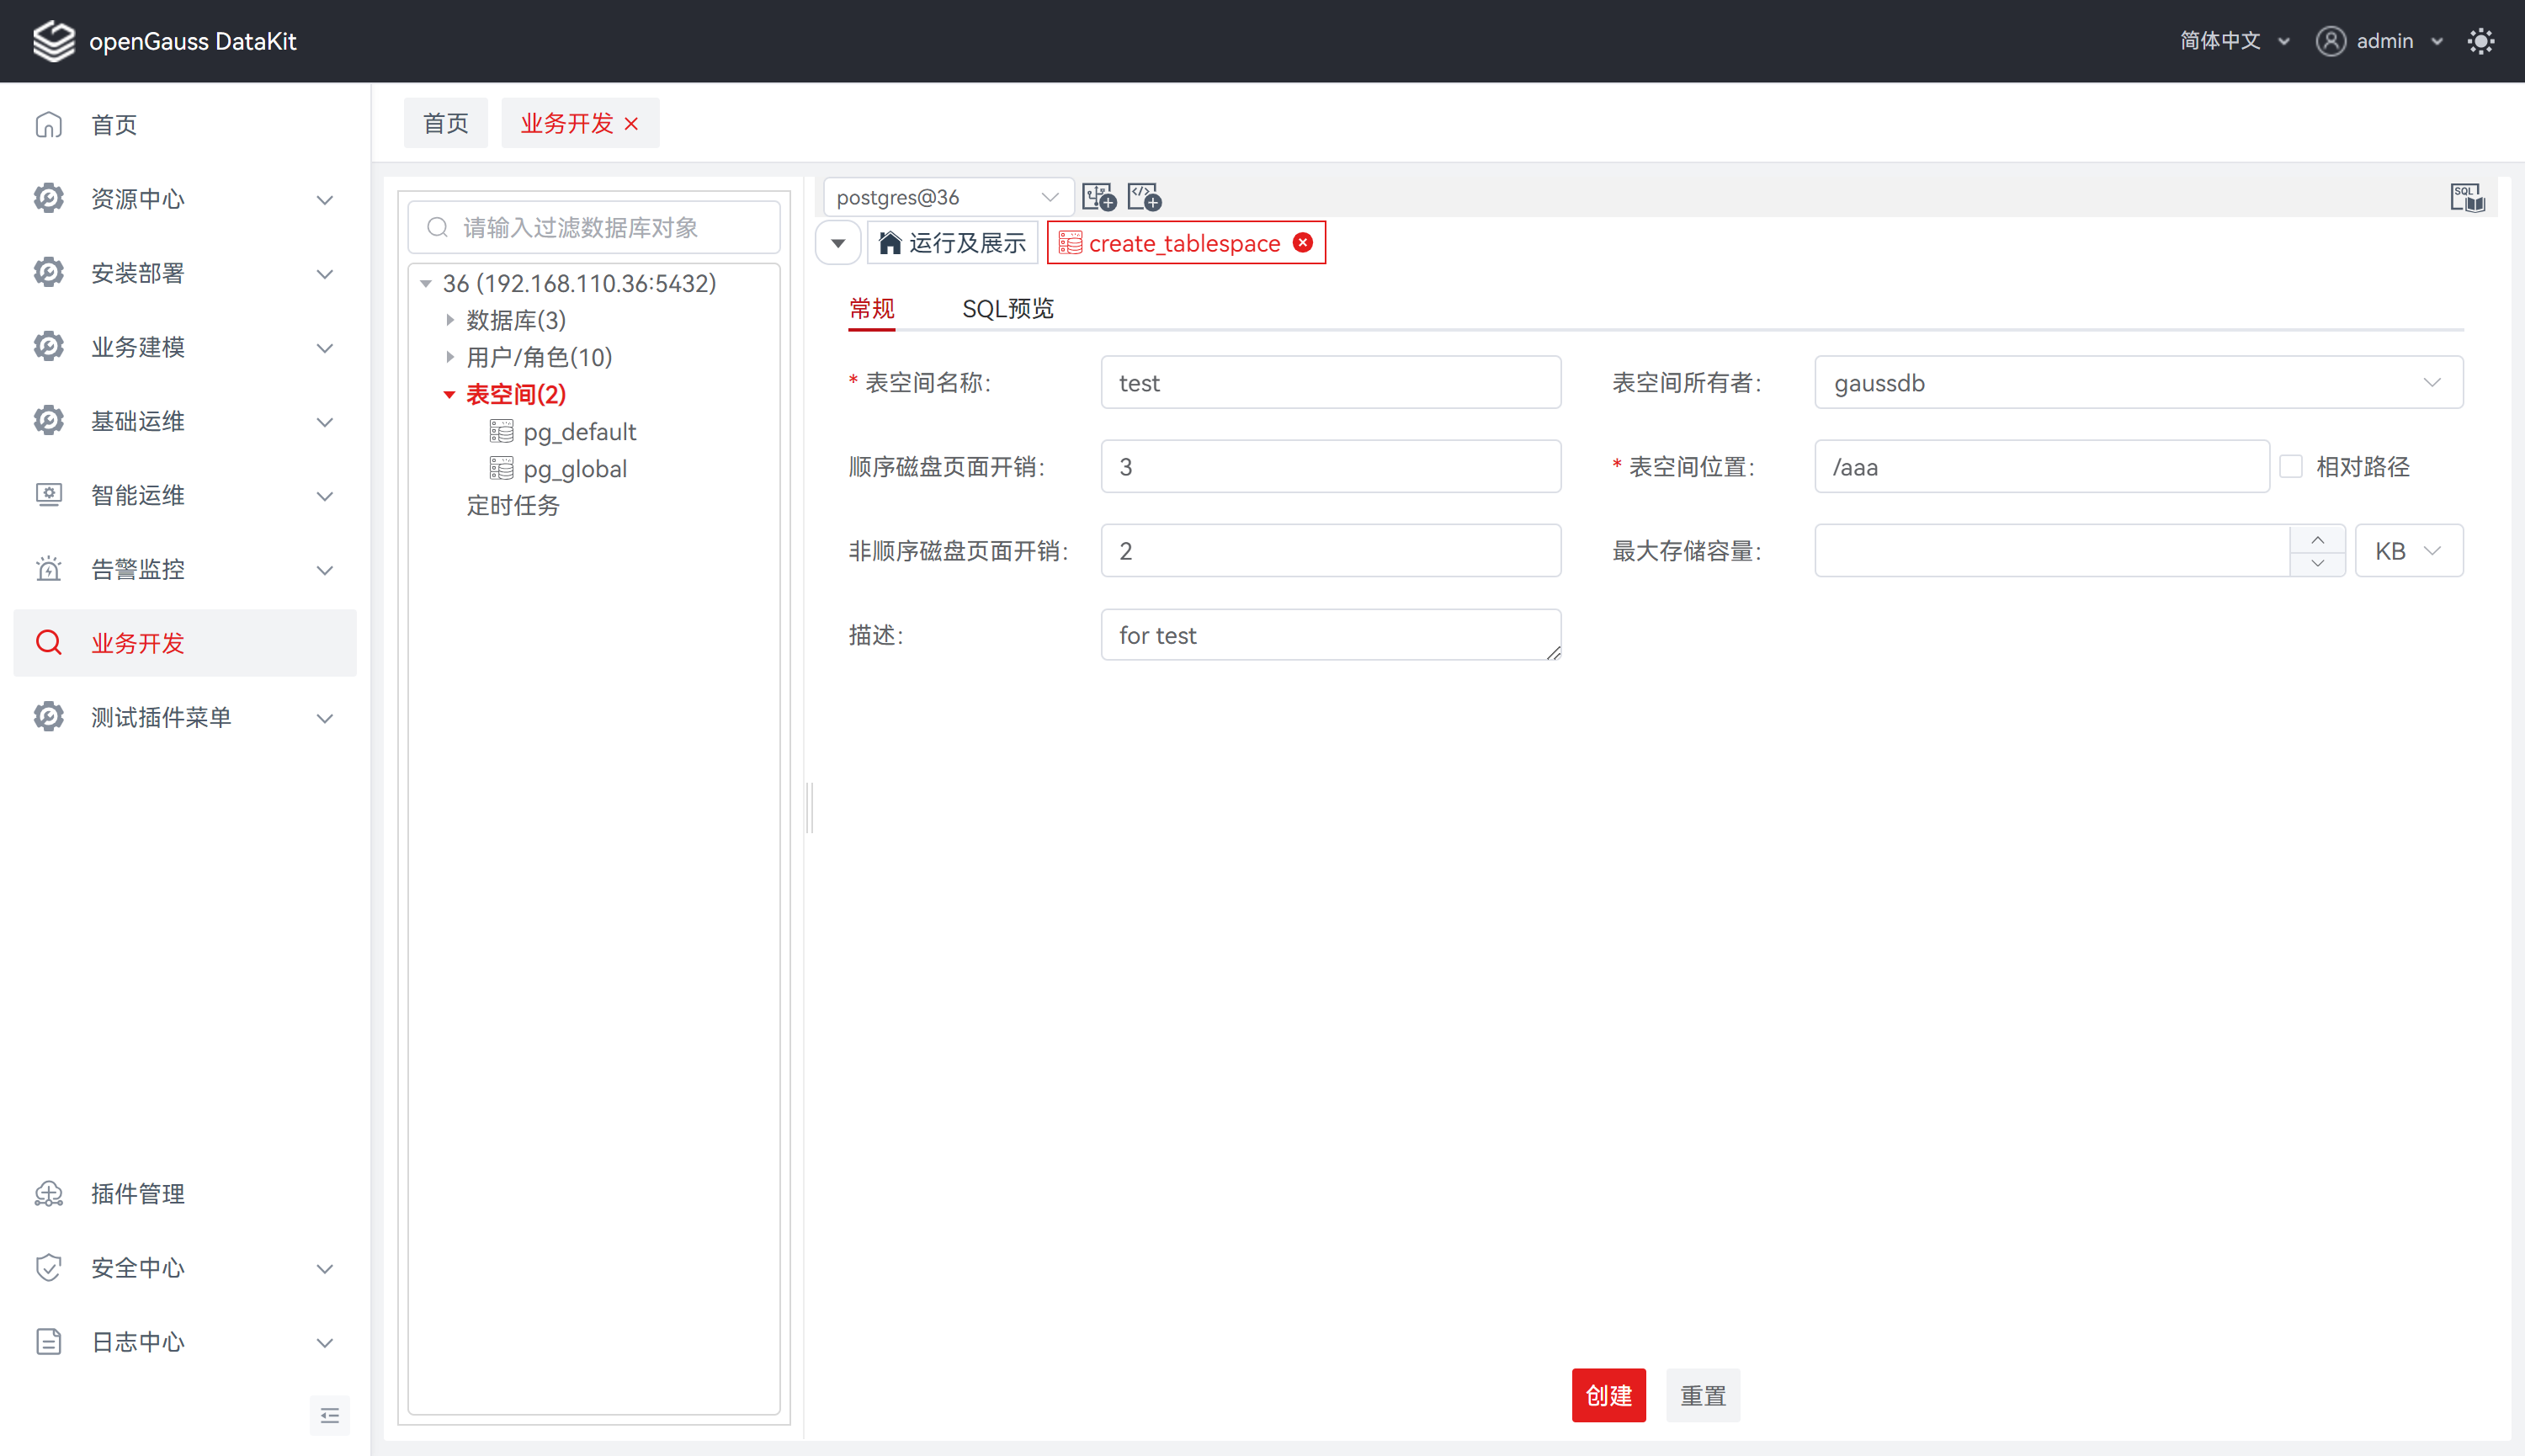Click the 资源中心 gear icon
The image size is (2525, 1456).
tap(49, 198)
